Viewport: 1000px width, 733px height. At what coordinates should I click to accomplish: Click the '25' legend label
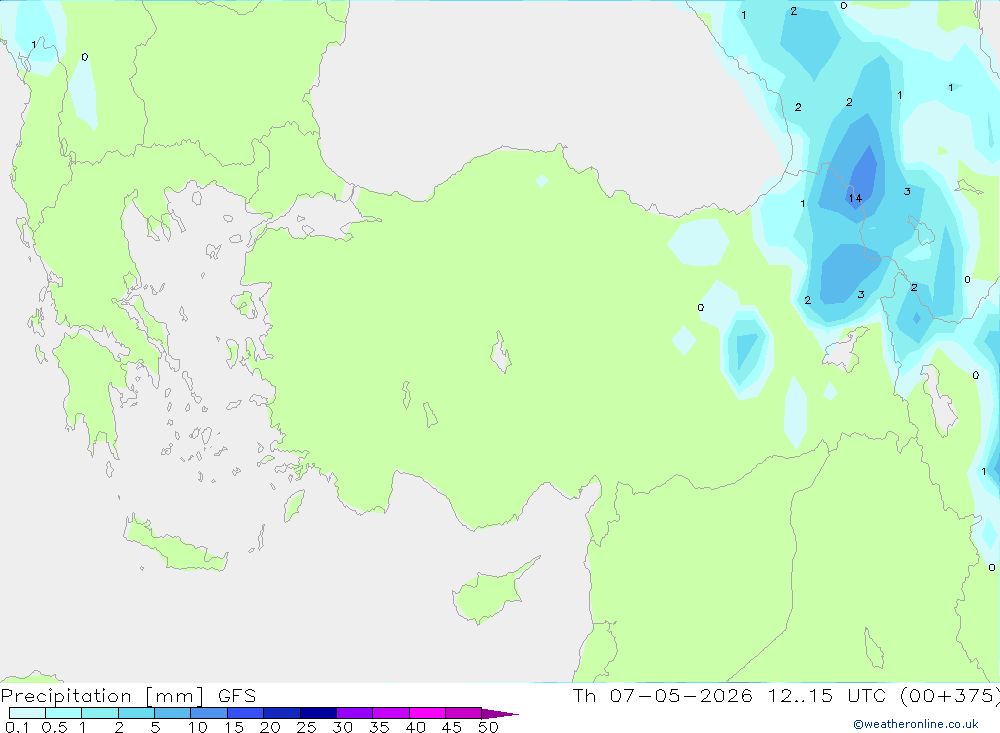[x=306, y=727]
